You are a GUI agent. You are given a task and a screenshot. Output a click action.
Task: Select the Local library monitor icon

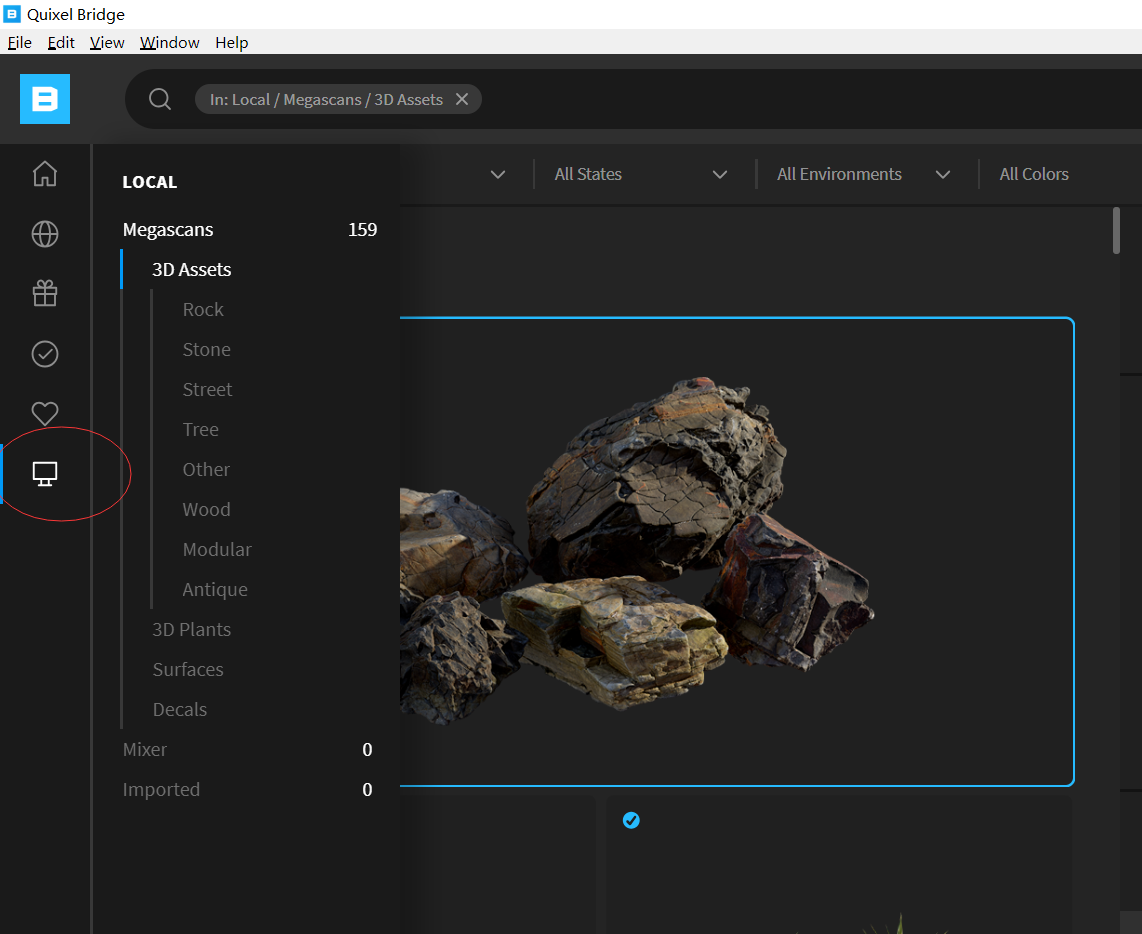(x=44, y=473)
